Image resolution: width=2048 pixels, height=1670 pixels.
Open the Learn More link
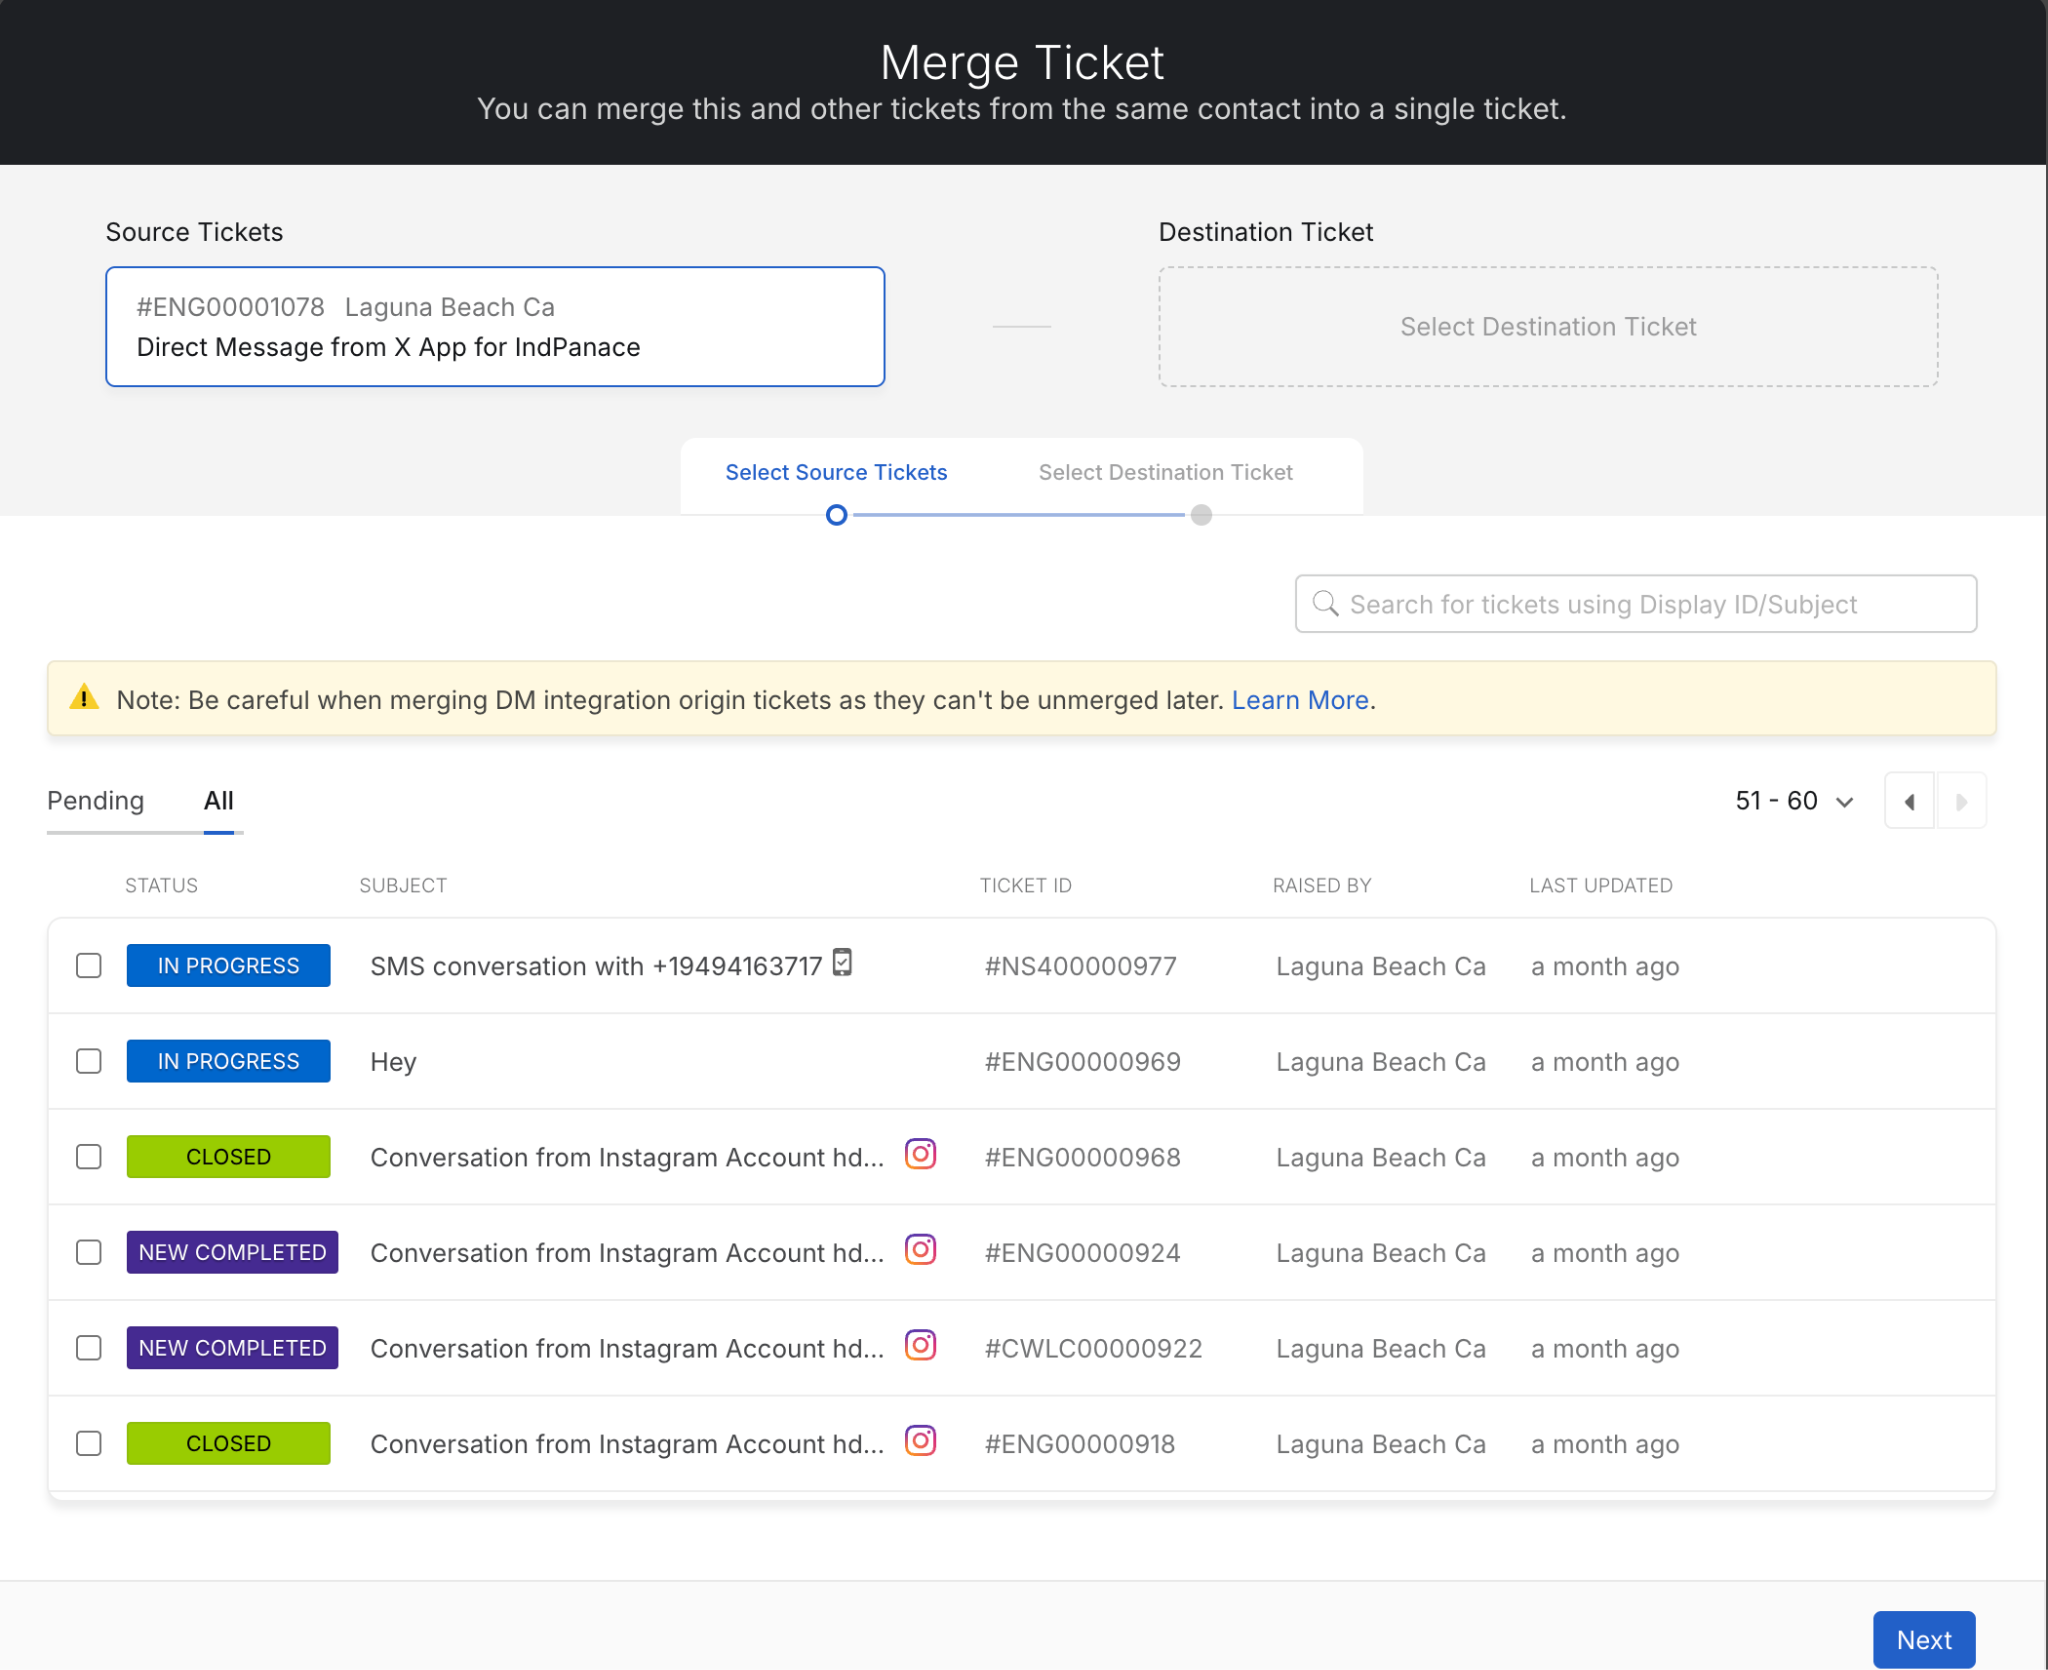[x=1299, y=700]
